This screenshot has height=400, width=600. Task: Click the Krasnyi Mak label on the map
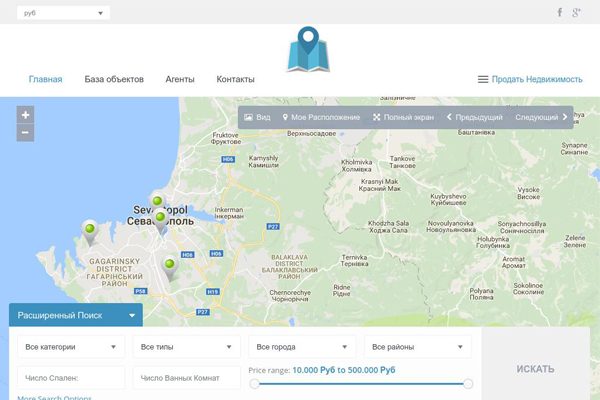coord(380,185)
